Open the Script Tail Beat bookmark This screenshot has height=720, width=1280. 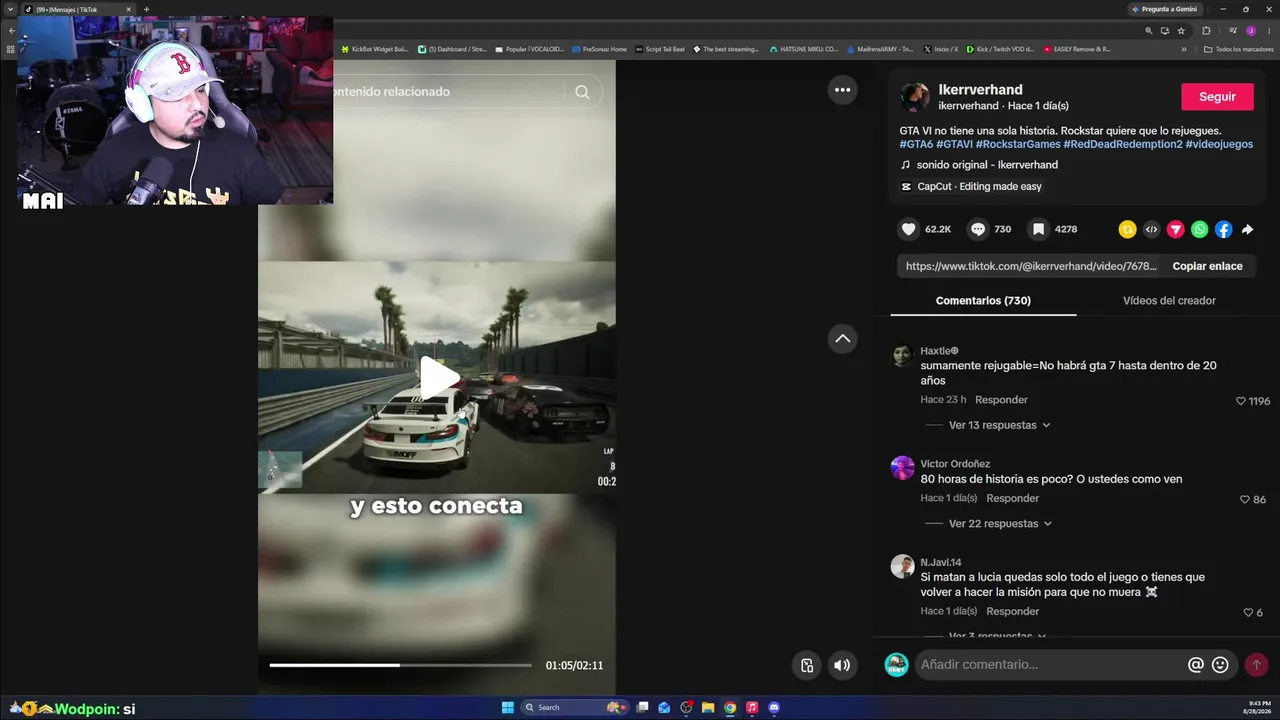(x=660, y=49)
